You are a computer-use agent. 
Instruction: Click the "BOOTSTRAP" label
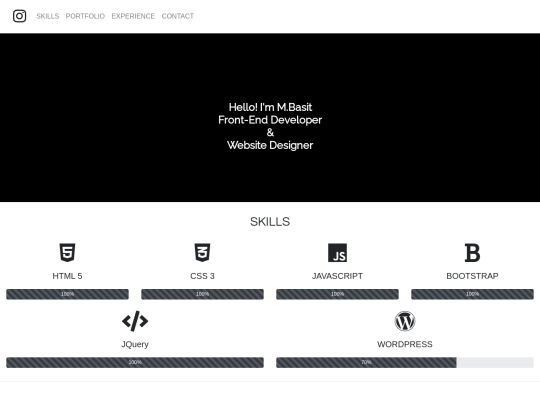(x=472, y=276)
